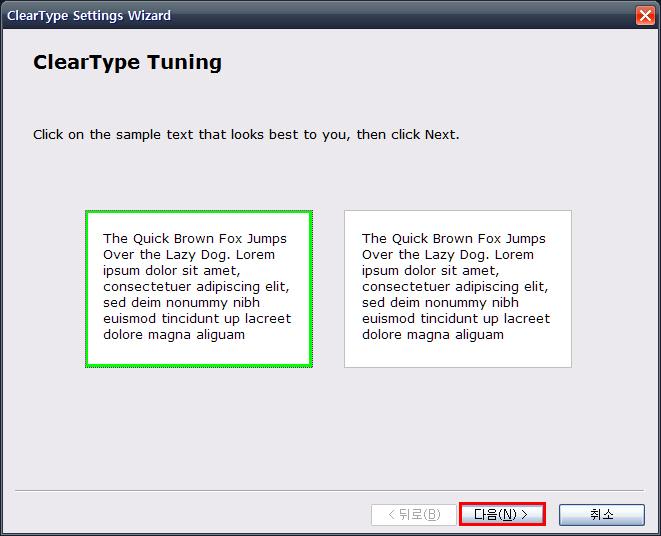Select the green-highlighted left sample text box
Viewport: 661px width, 536px height.
pyautogui.click(x=199, y=289)
